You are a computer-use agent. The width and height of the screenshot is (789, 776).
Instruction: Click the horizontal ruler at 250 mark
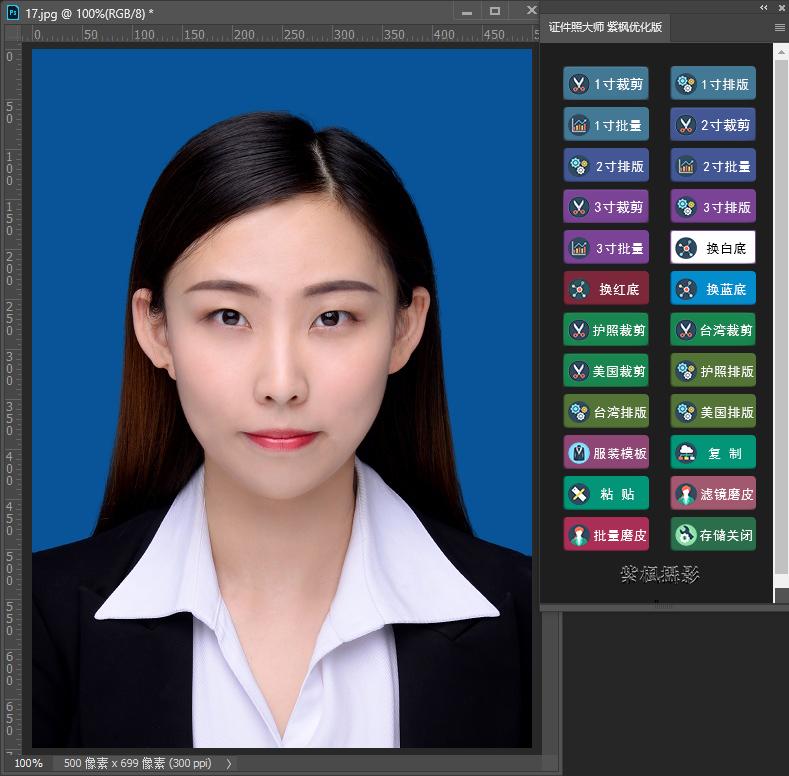(x=293, y=34)
